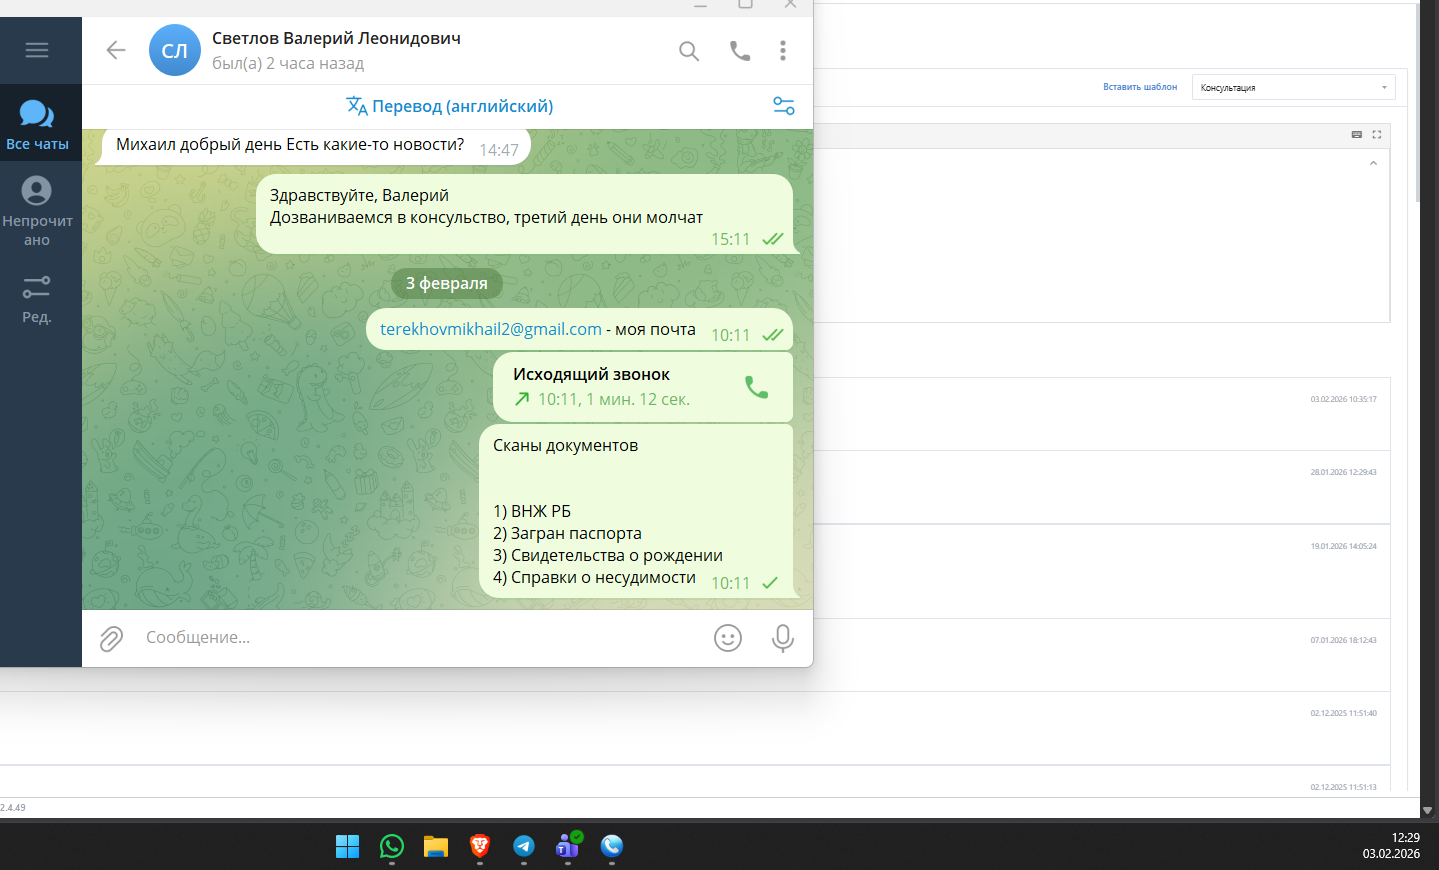This screenshot has width=1439, height=870.
Task: Focus the Сообщение message input field
Action: (x=420, y=638)
